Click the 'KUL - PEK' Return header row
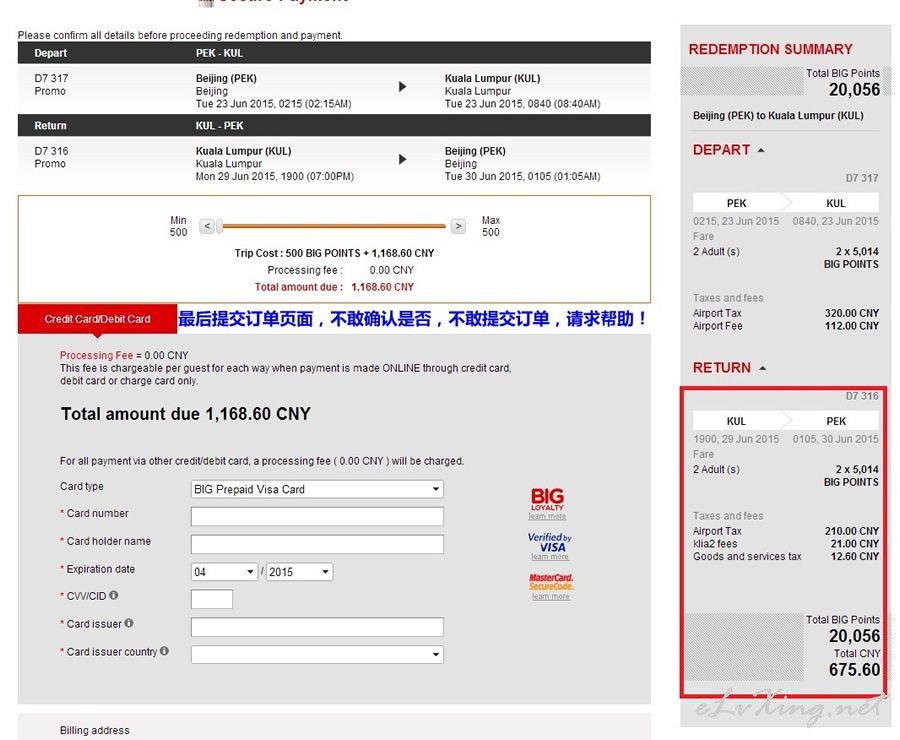The image size is (900, 740). click(334, 125)
